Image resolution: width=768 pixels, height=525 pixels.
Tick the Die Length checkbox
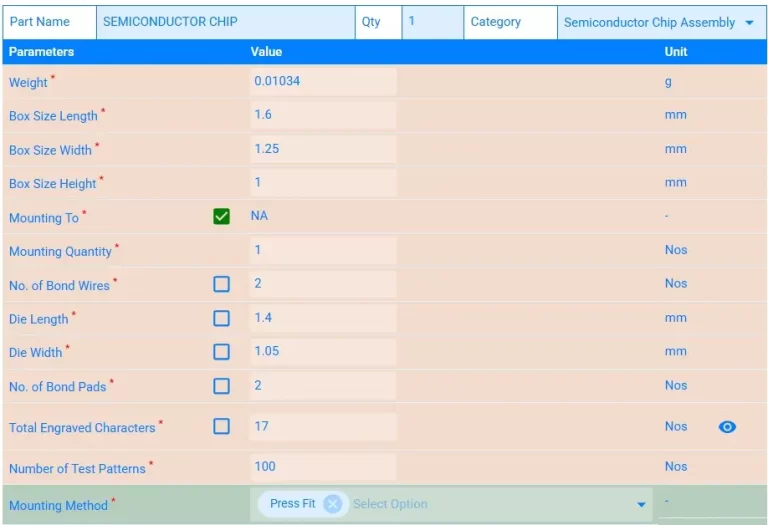tap(222, 318)
